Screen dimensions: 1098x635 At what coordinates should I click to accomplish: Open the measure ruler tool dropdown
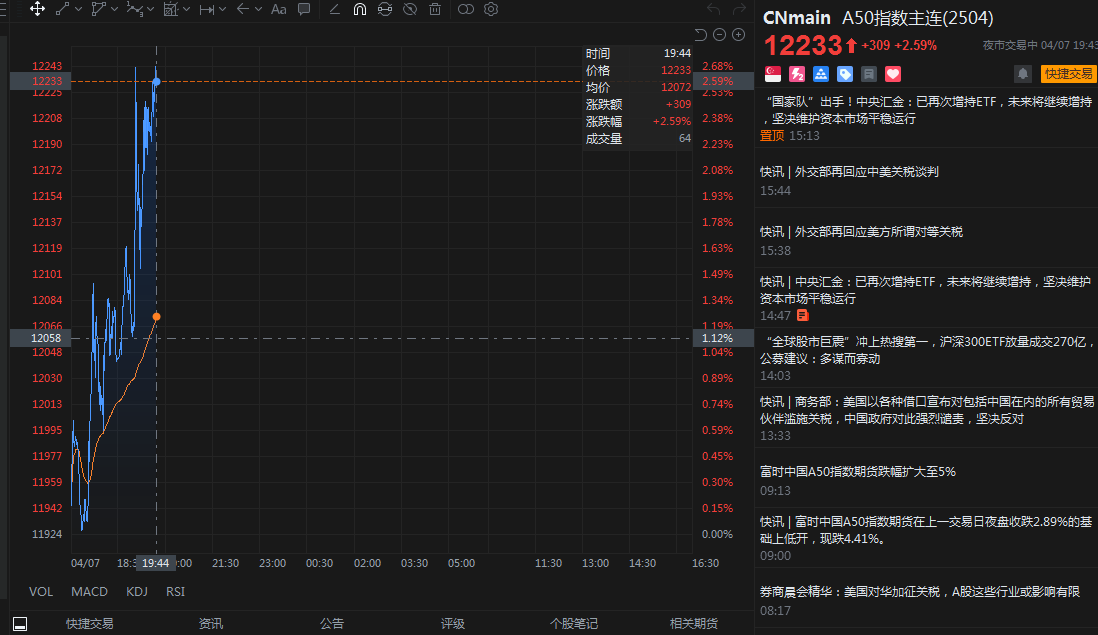click(222, 9)
